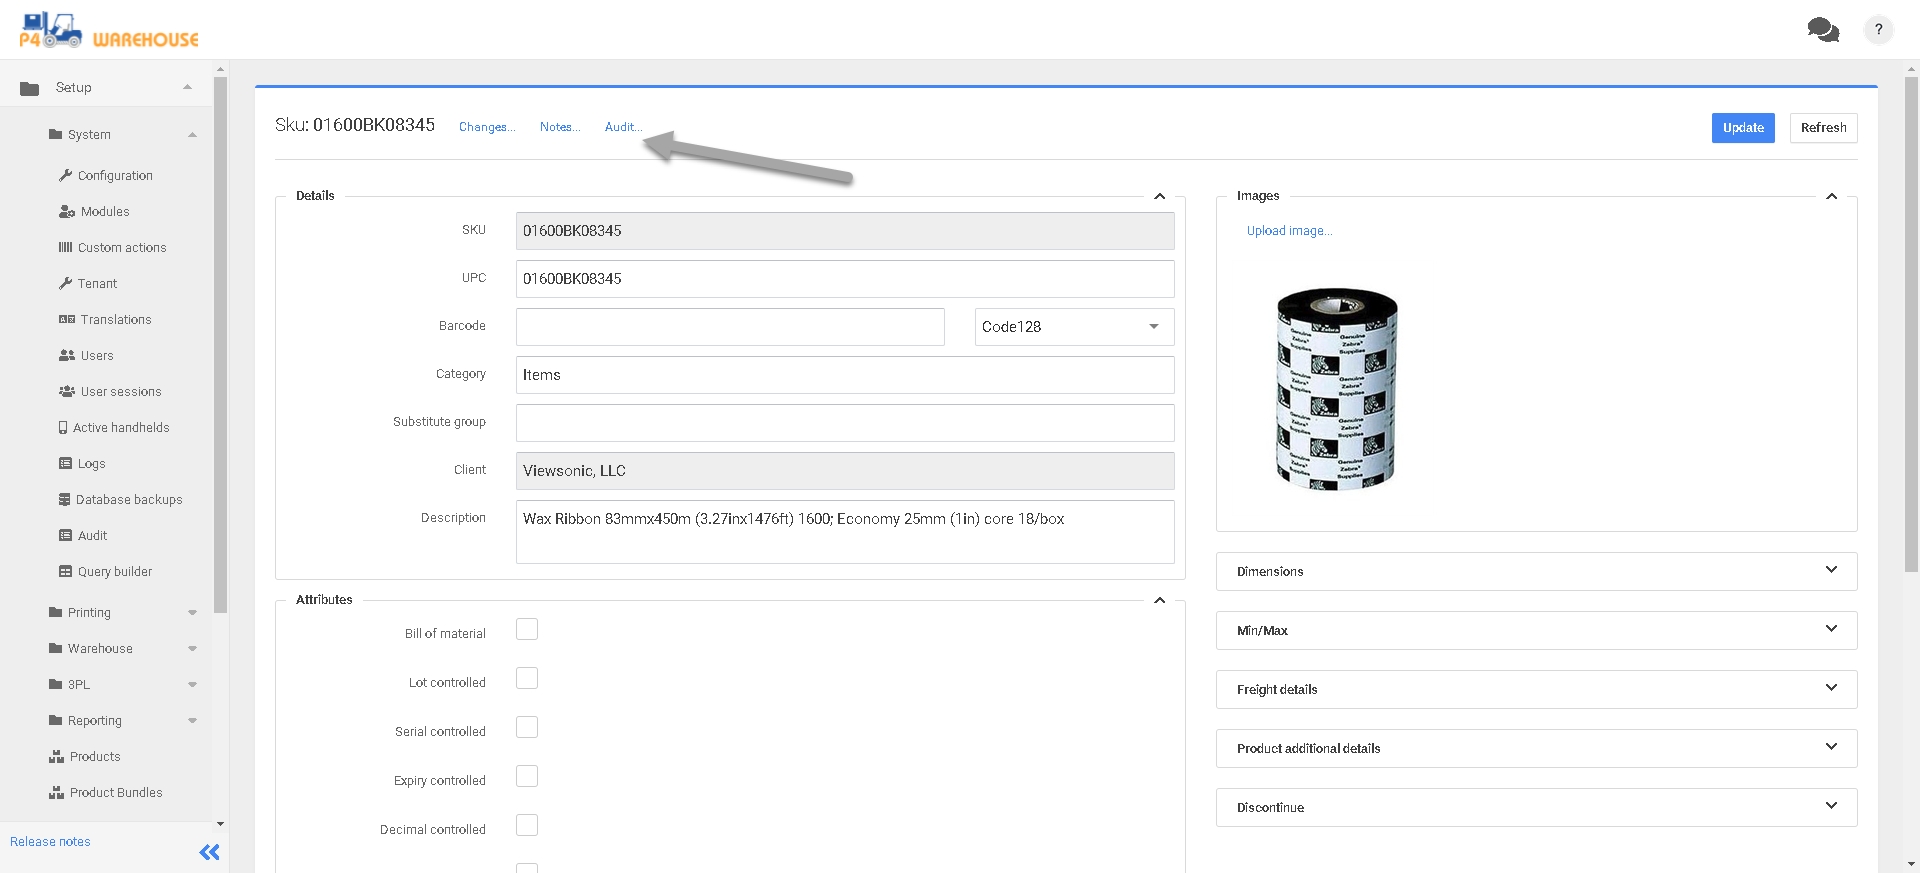Open Query builder icon in sidebar
The width and height of the screenshot is (1920, 873).
click(x=66, y=571)
